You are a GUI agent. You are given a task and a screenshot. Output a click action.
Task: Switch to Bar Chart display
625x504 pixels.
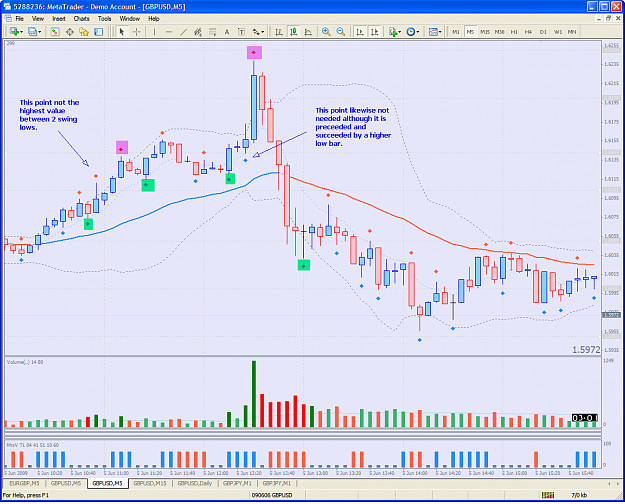(x=279, y=32)
